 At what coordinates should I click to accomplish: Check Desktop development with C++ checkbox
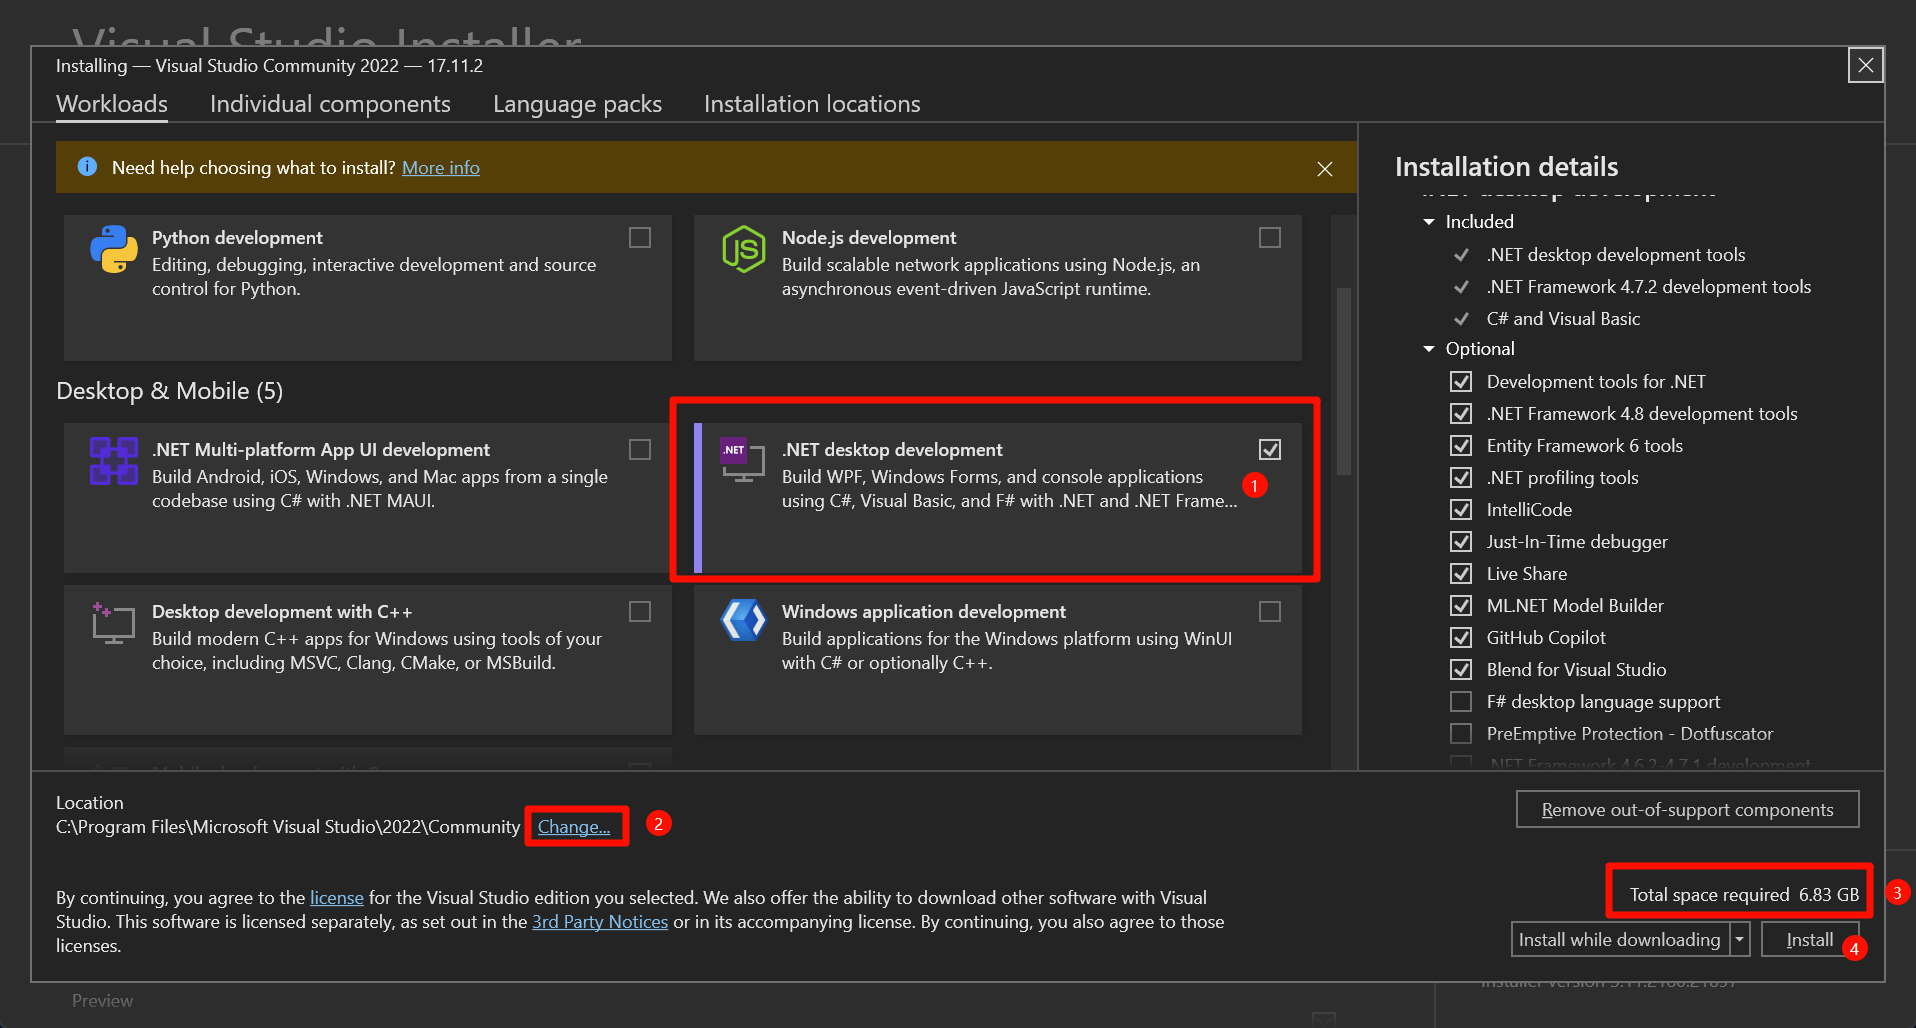640,611
